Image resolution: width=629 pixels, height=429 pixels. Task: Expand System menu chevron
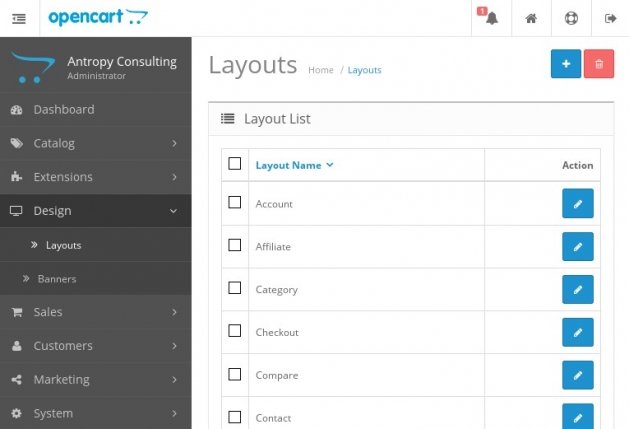174,413
